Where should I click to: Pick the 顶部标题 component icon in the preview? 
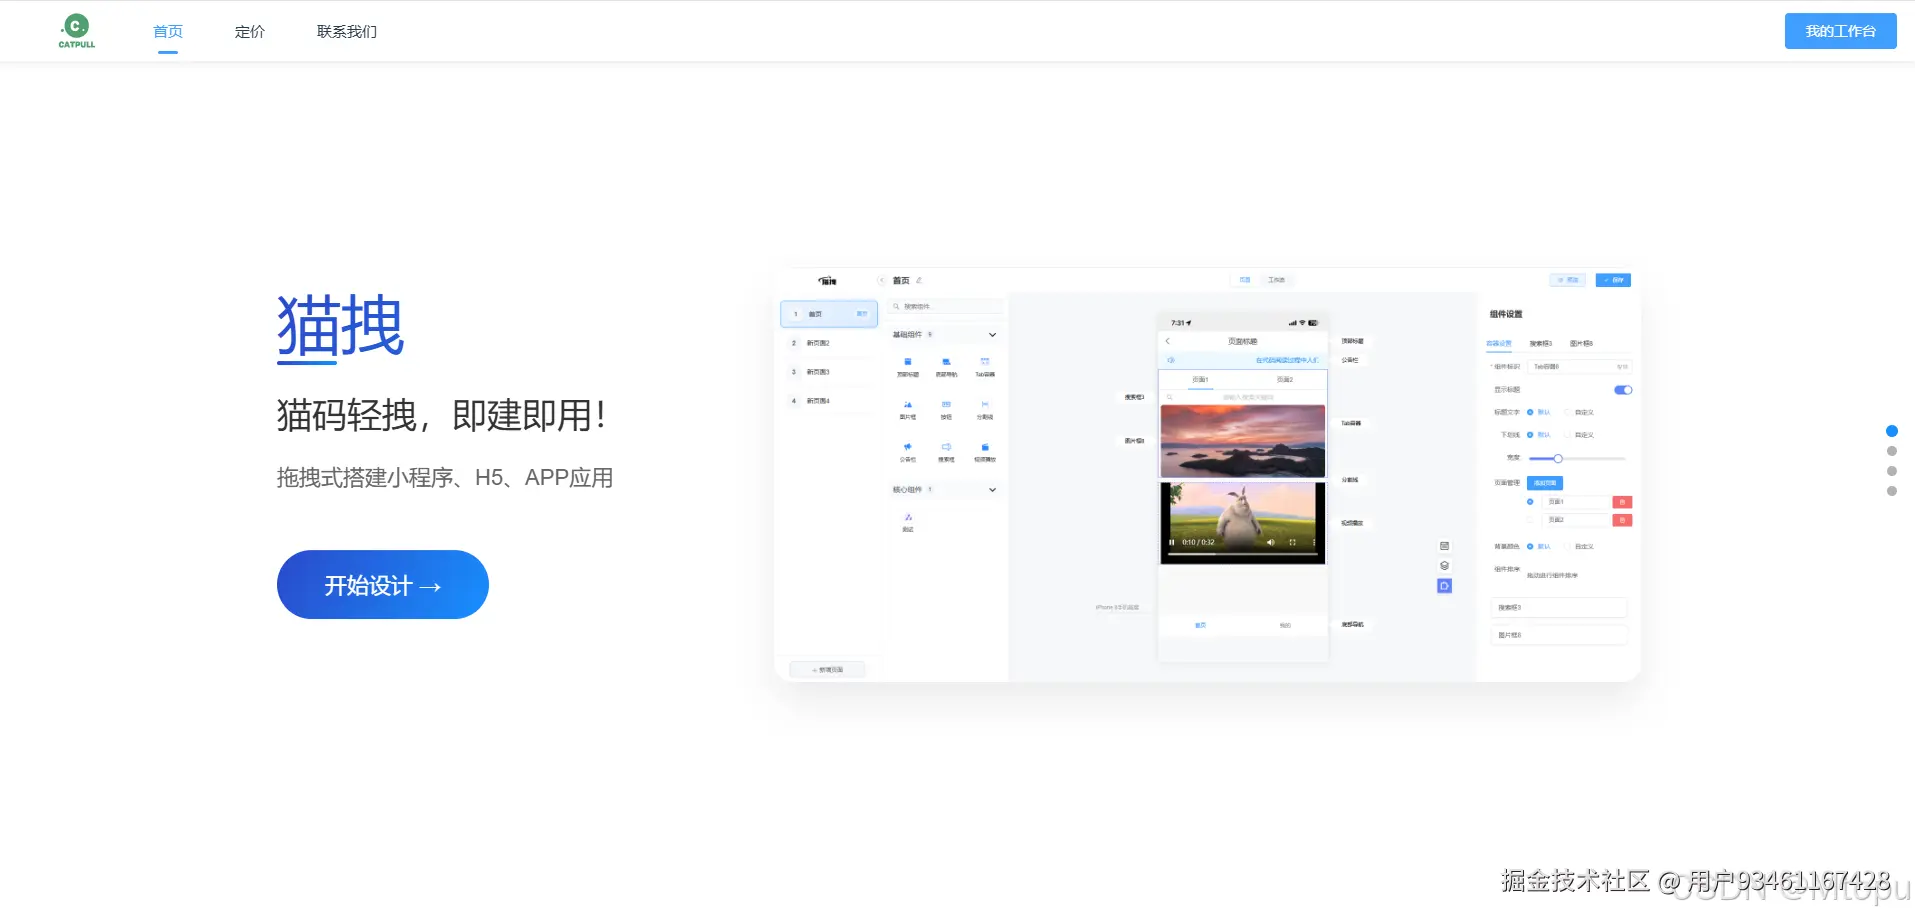(x=908, y=362)
